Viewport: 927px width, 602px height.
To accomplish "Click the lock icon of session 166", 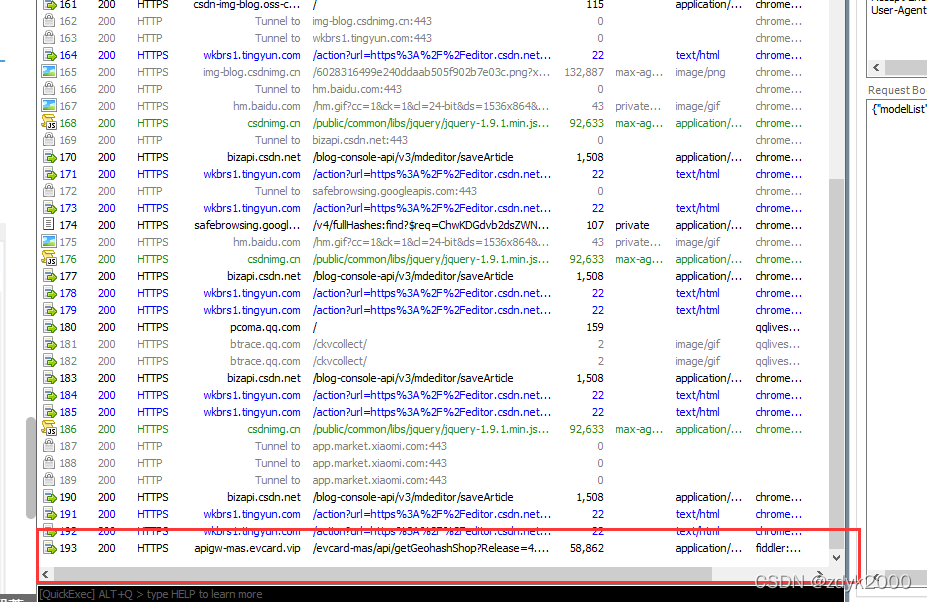I will coord(49,89).
